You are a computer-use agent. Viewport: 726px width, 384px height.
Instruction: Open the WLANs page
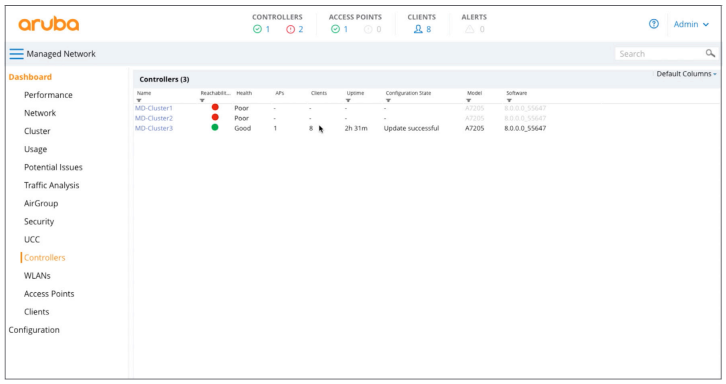click(37, 276)
